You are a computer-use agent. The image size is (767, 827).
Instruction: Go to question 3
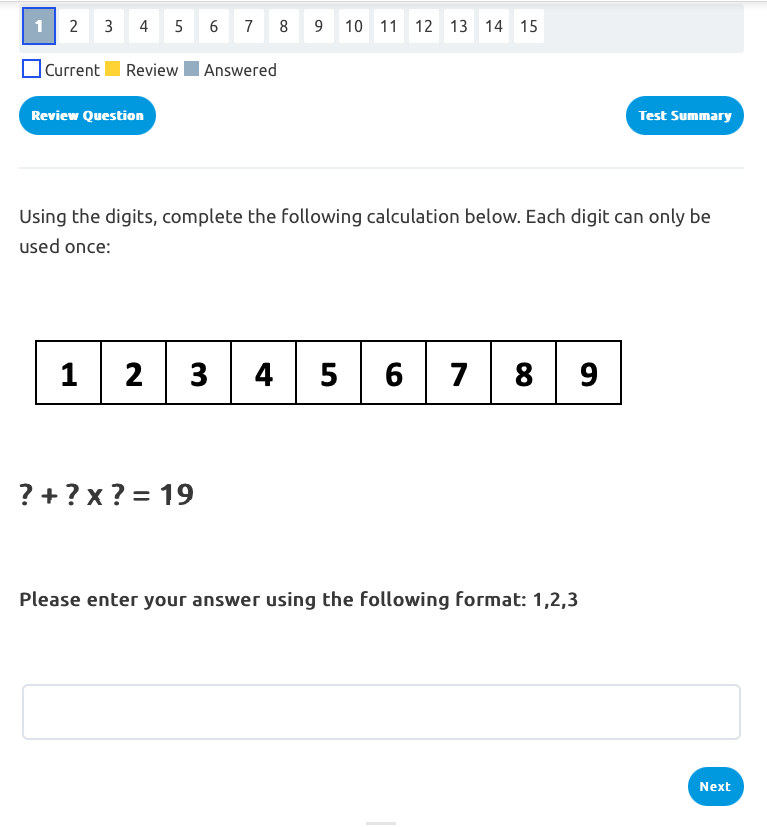[x=108, y=27]
